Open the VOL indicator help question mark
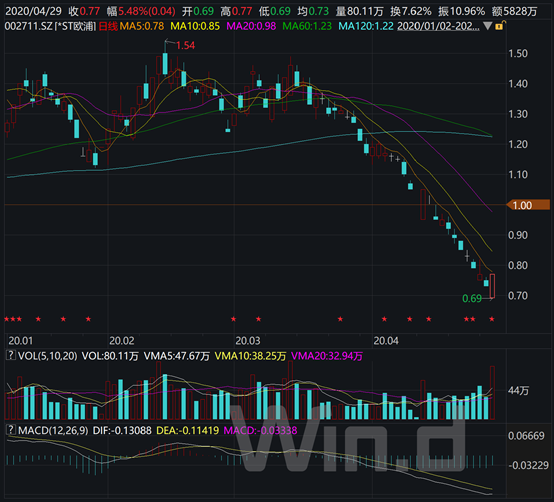 point(11,355)
